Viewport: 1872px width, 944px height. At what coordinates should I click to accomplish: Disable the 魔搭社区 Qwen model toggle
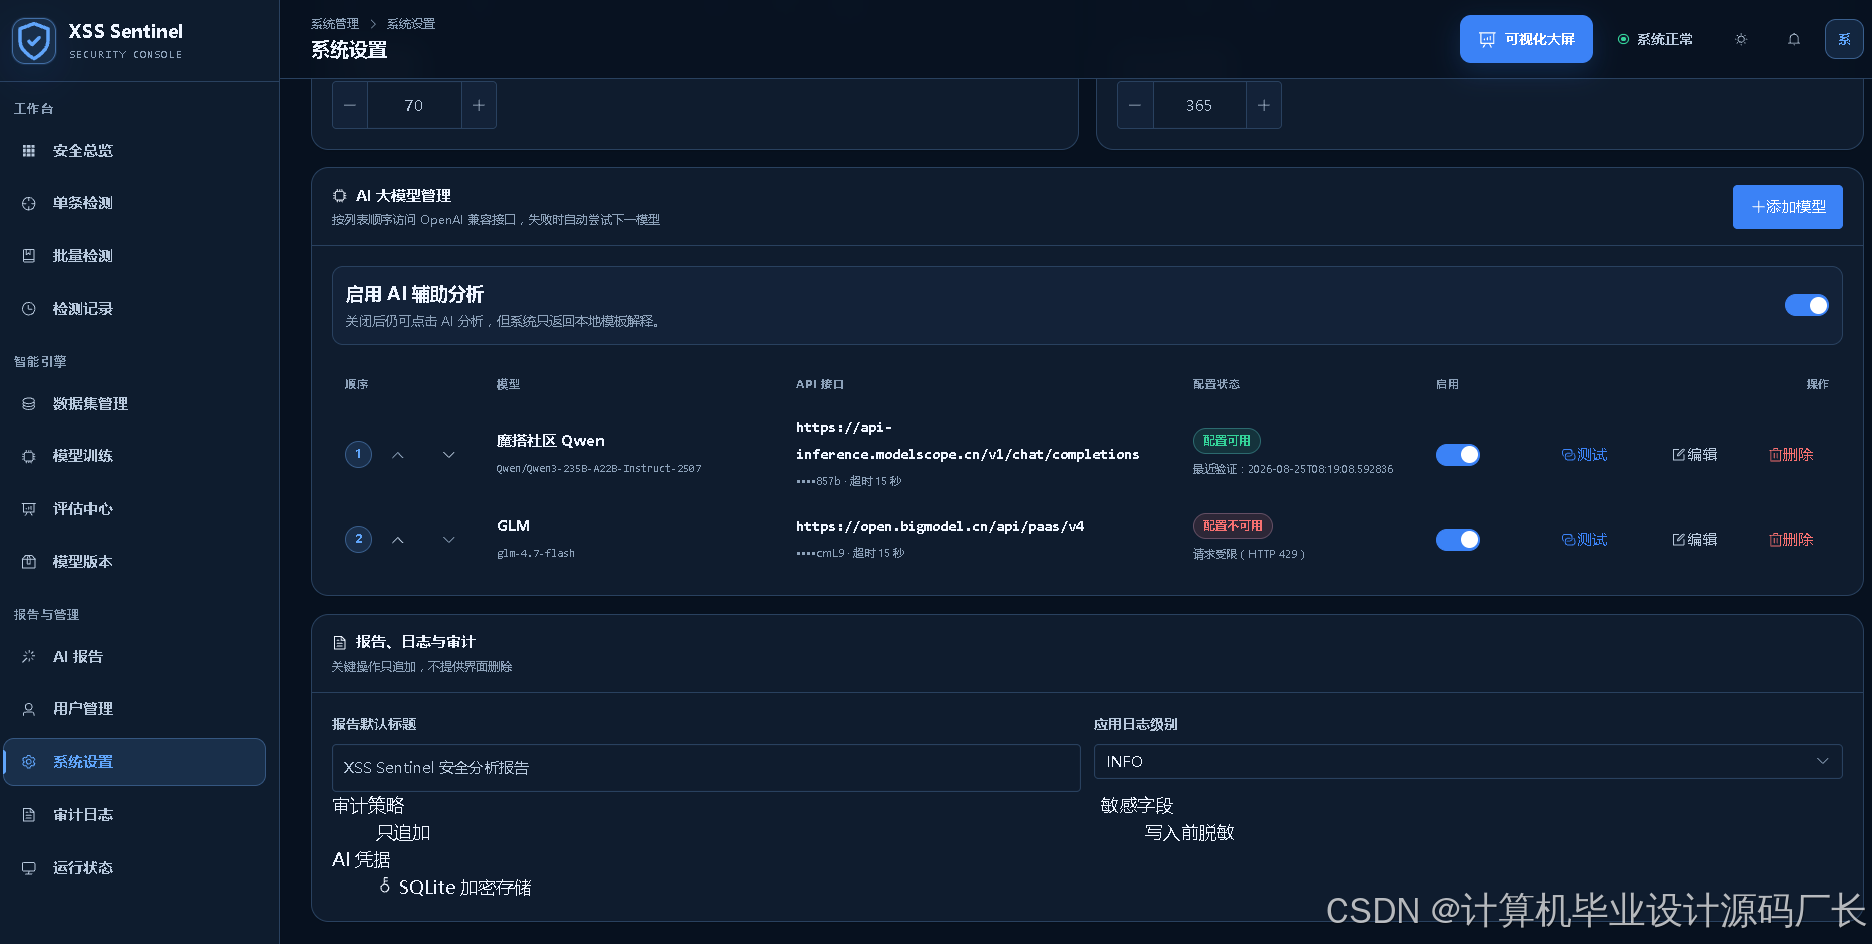point(1458,455)
